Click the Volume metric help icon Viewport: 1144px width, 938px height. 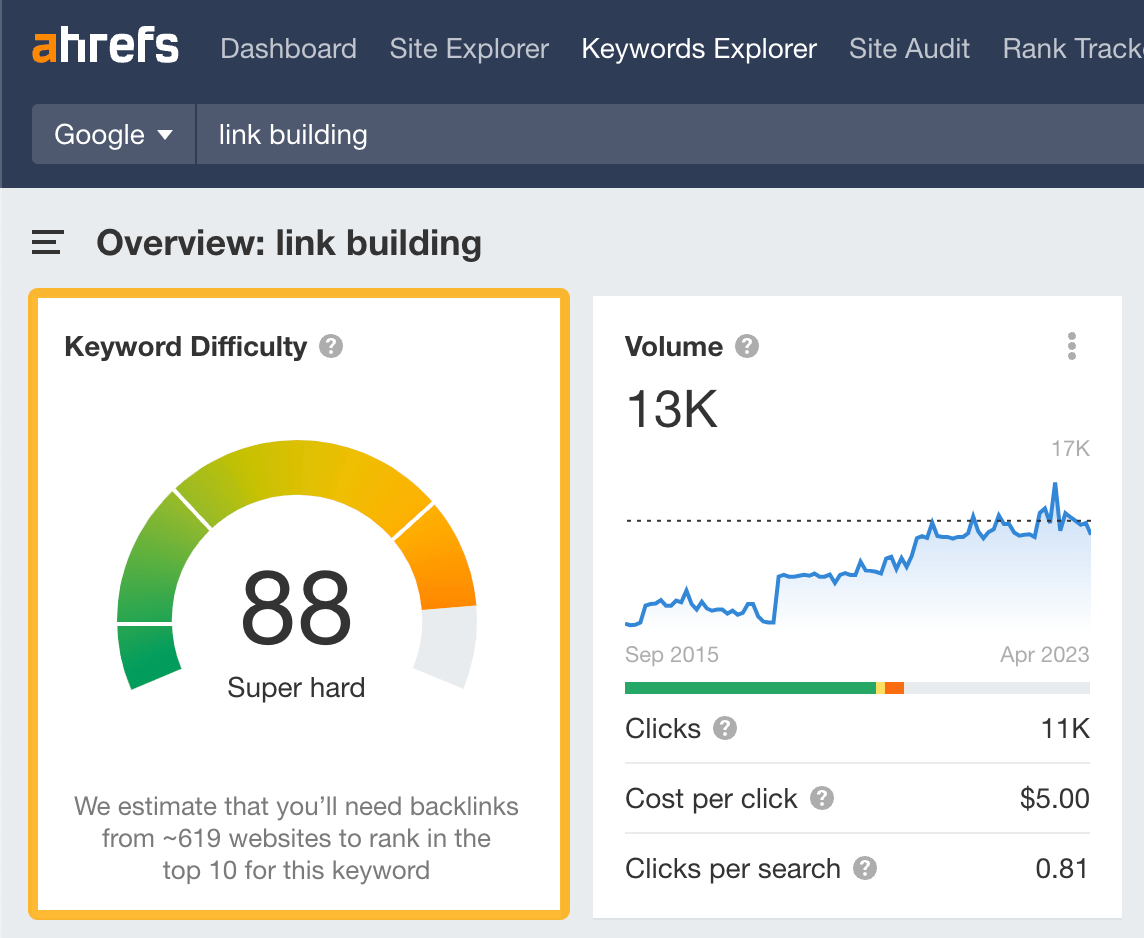pos(746,347)
